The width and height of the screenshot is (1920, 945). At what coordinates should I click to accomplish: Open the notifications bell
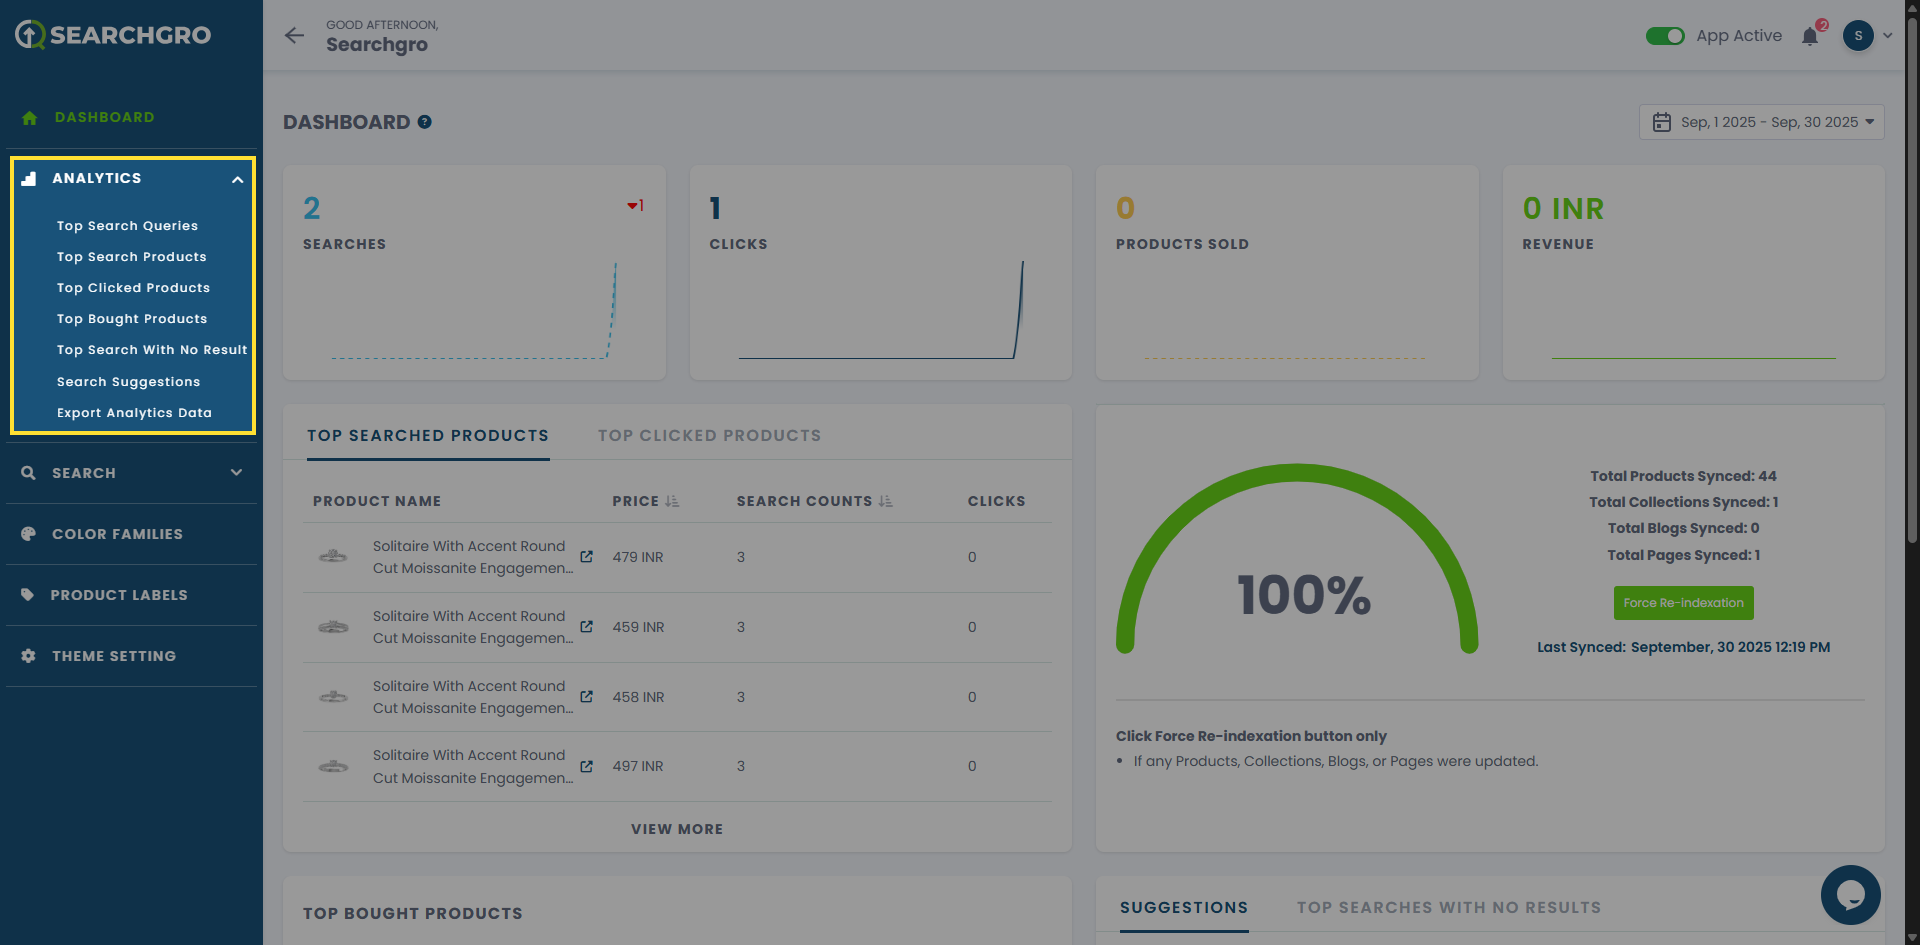coord(1810,37)
